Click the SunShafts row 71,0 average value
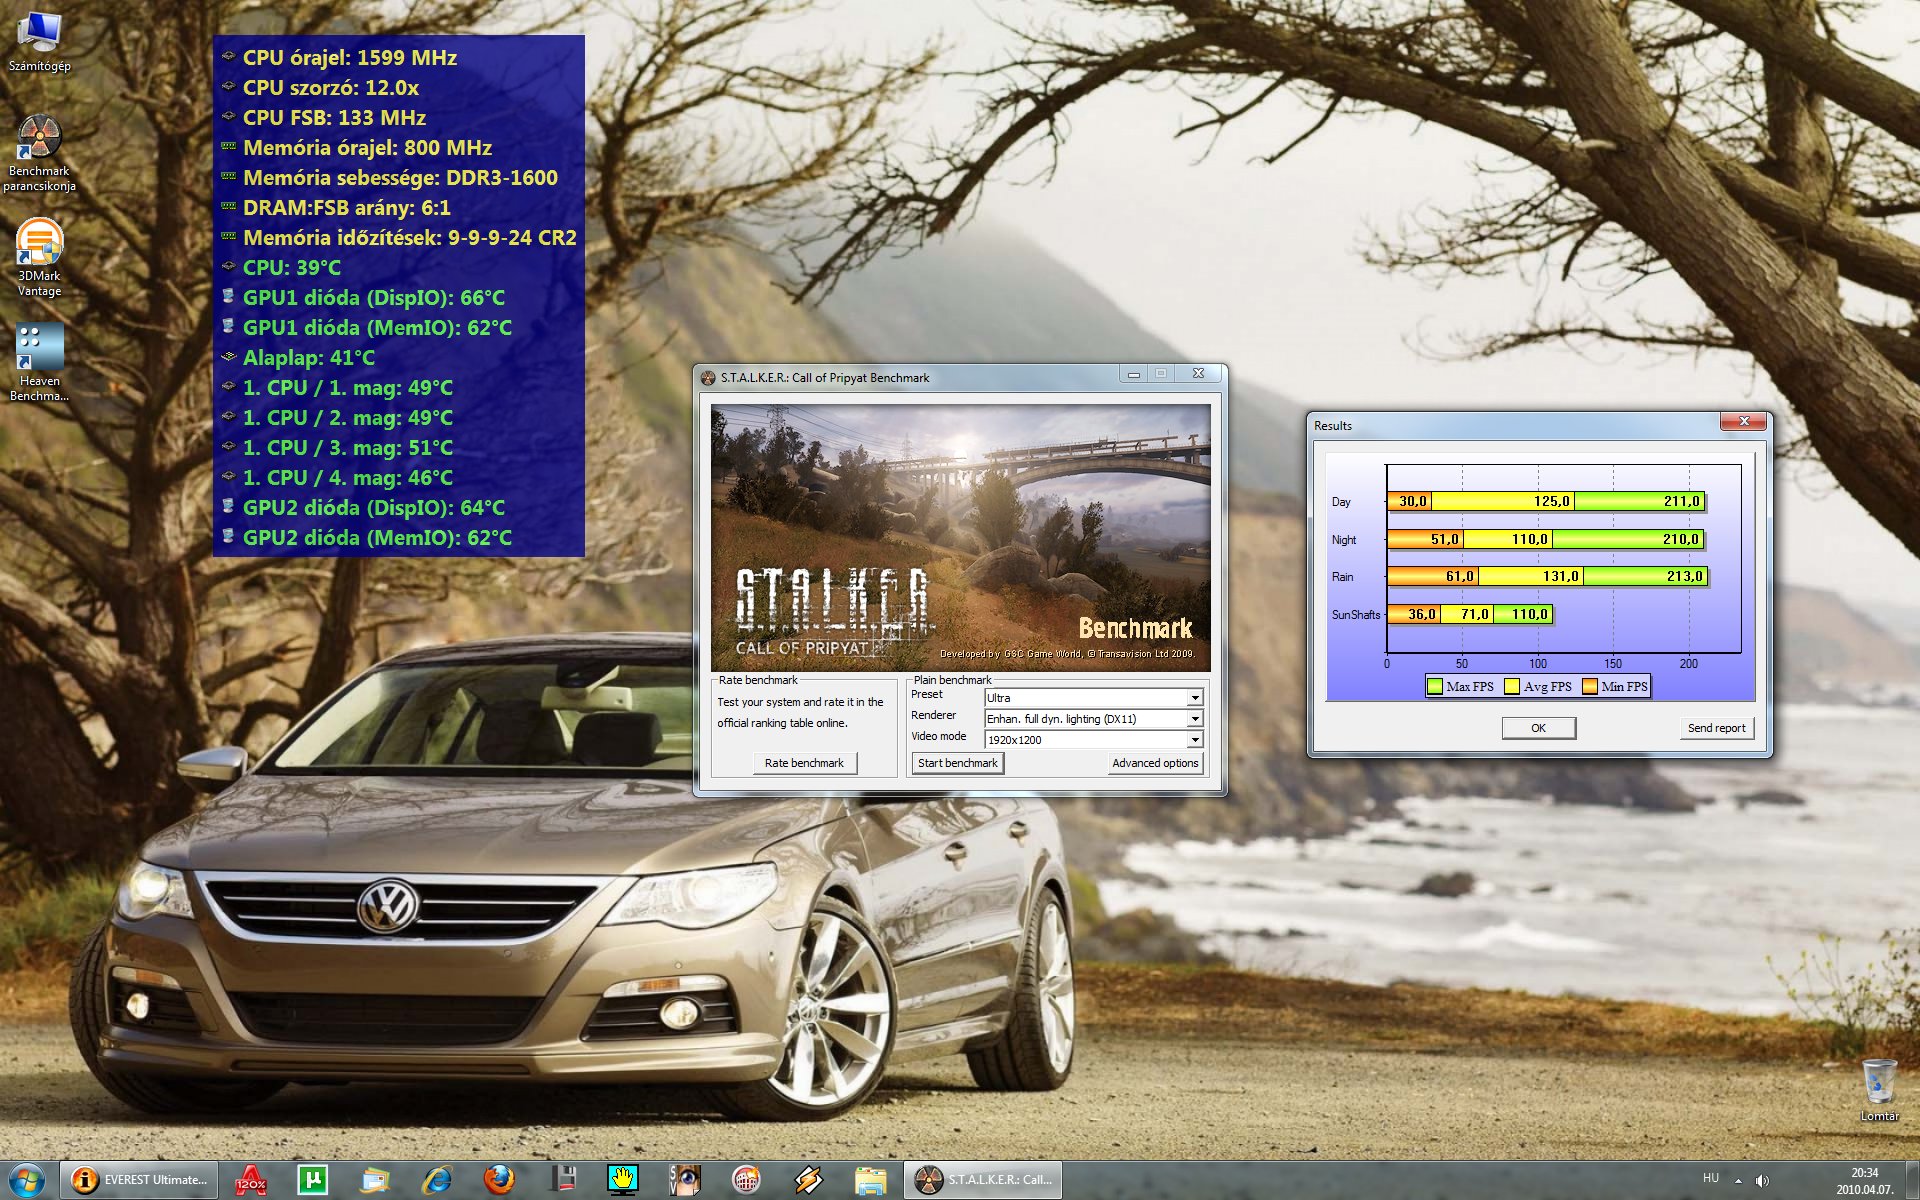Viewport: 1920px width, 1200px height. coord(1474,615)
